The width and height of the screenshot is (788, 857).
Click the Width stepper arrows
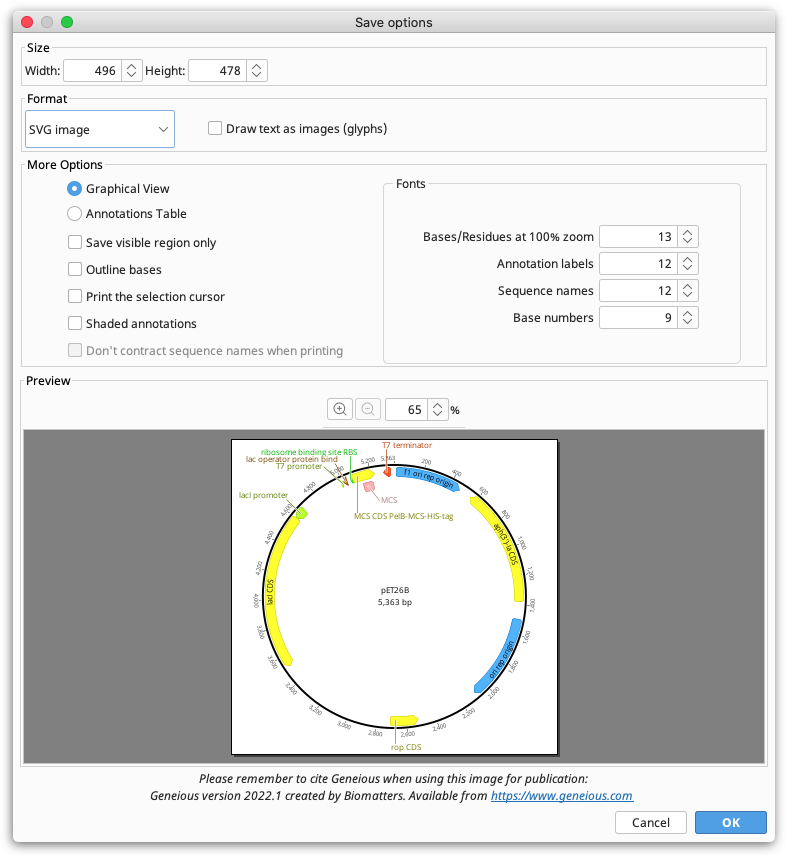tap(131, 71)
